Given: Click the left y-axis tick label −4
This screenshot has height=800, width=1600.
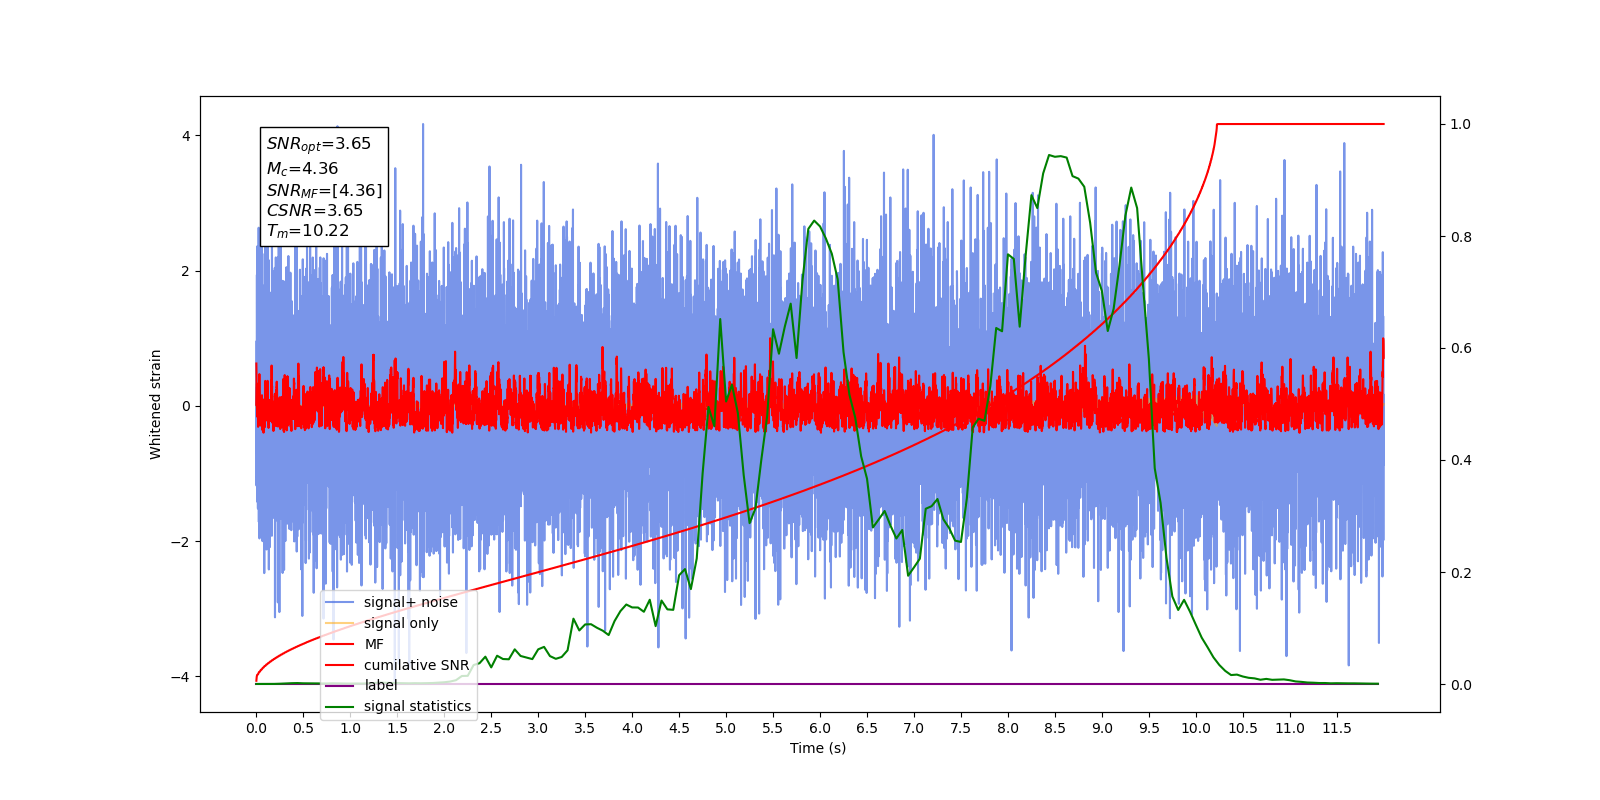Looking at the screenshot, I should pyautogui.click(x=180, y=677).
